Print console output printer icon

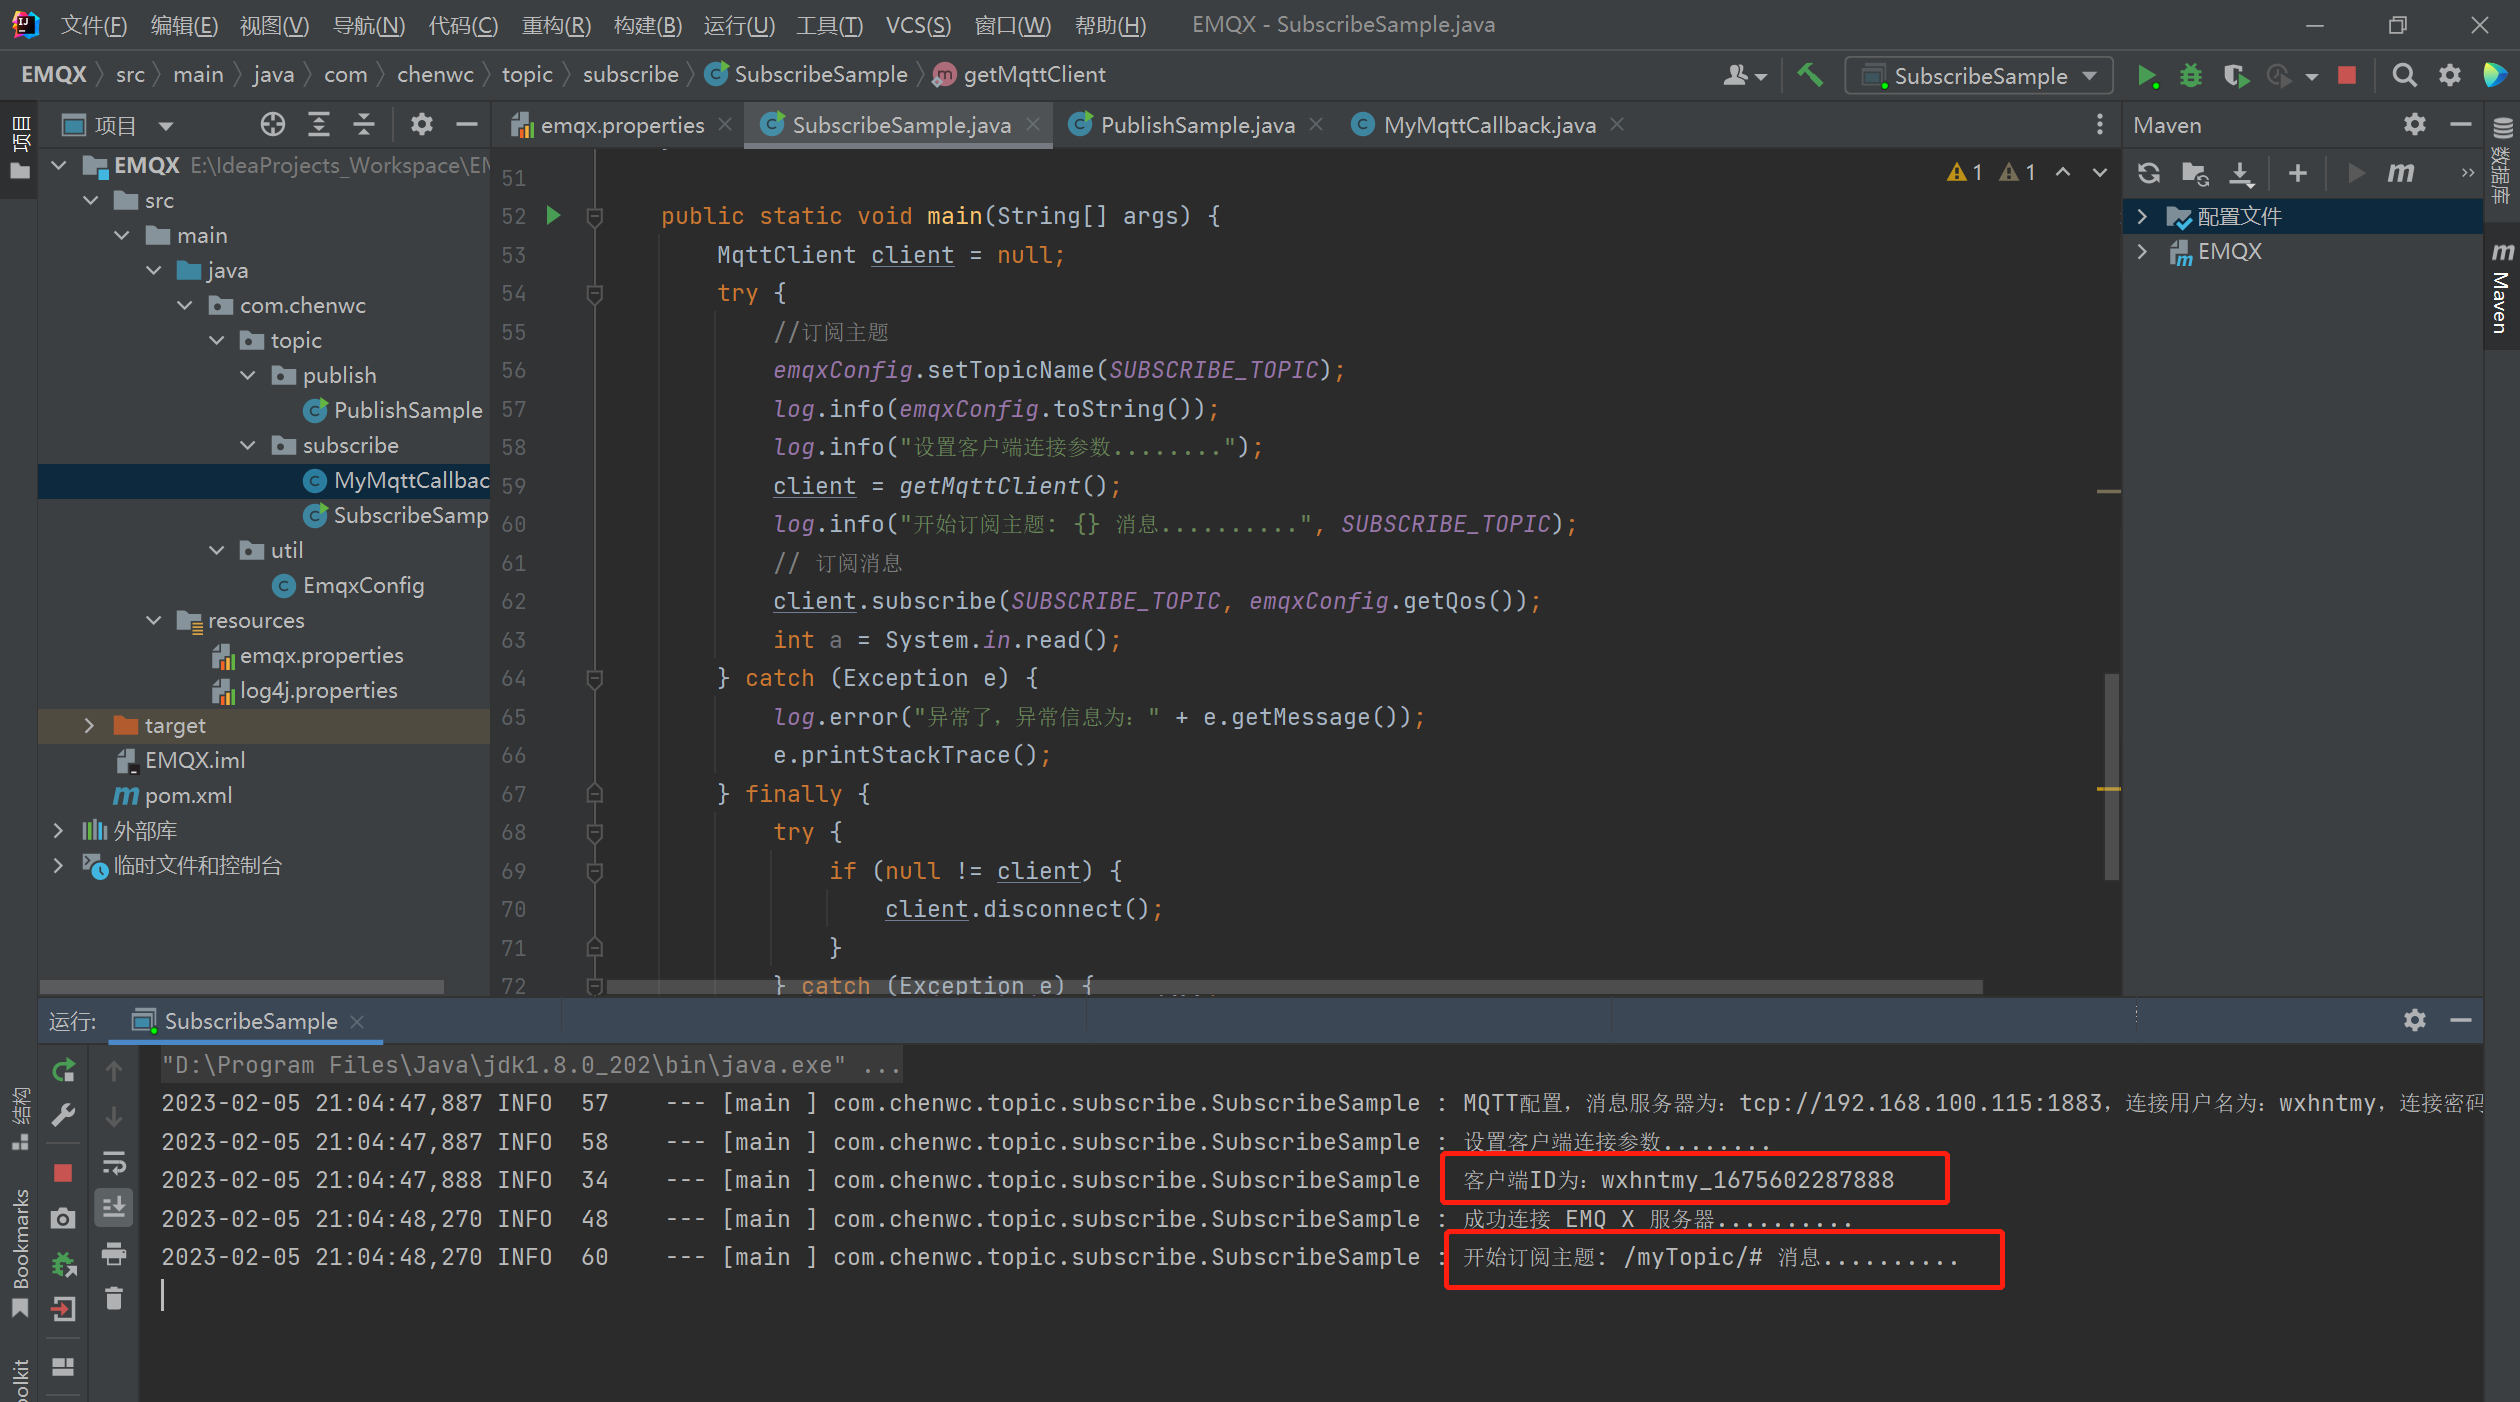pyautogui.click(x=114, y=1254)
